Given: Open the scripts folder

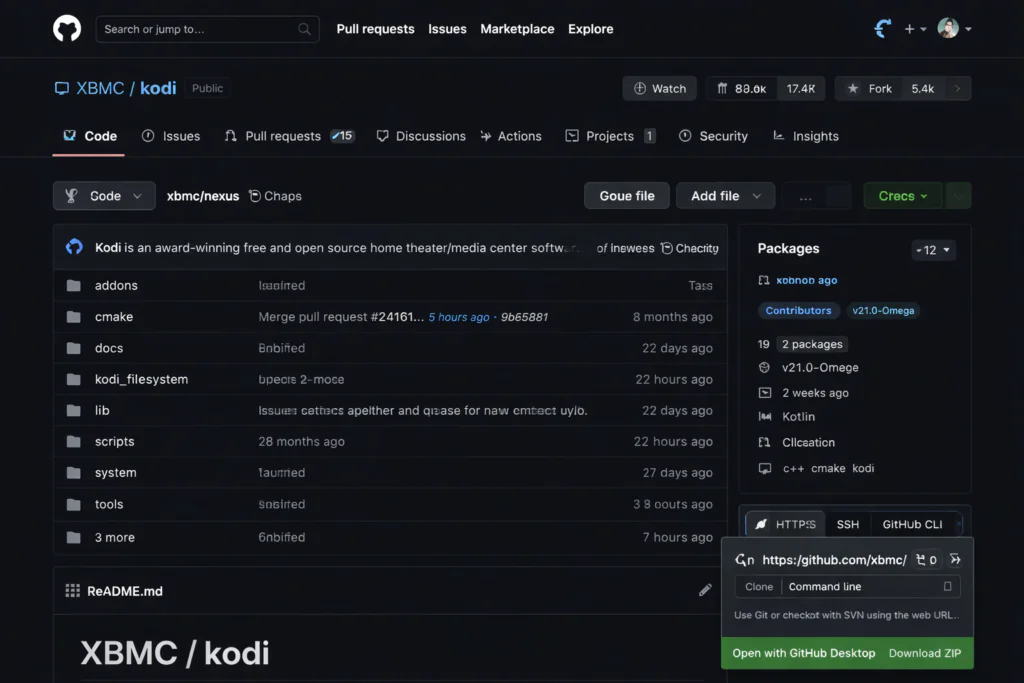Looking at the screenshot, I should coord(114,441).
